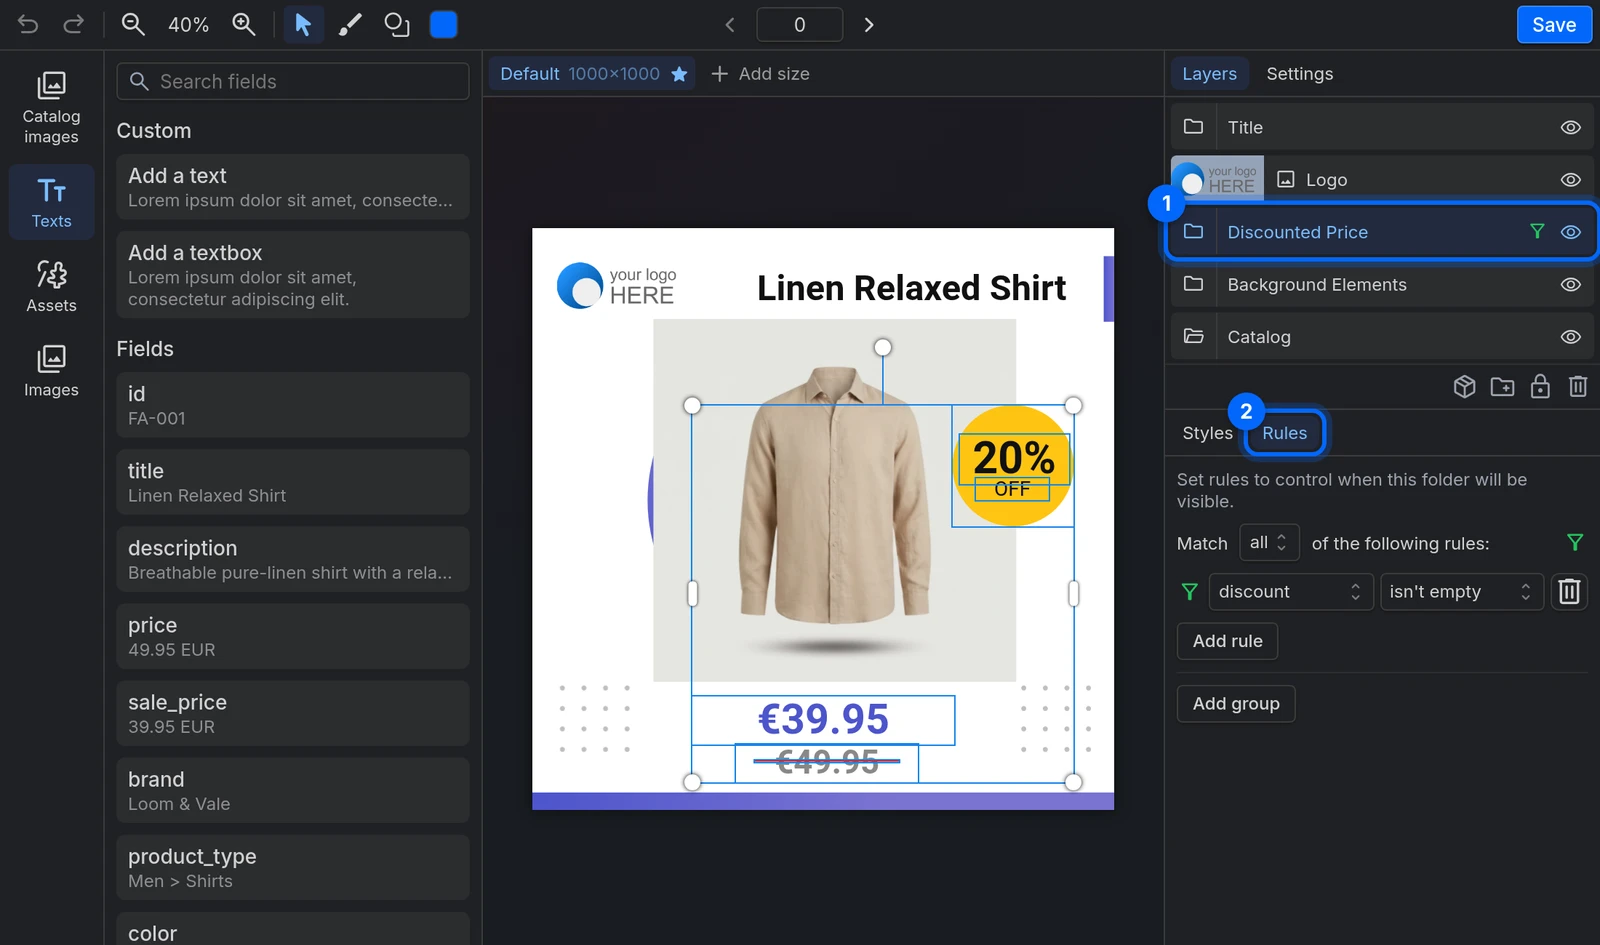Hide the Discounted Price layer
The width and height of the screenshot is (1600, 945).
point(1571,232)
